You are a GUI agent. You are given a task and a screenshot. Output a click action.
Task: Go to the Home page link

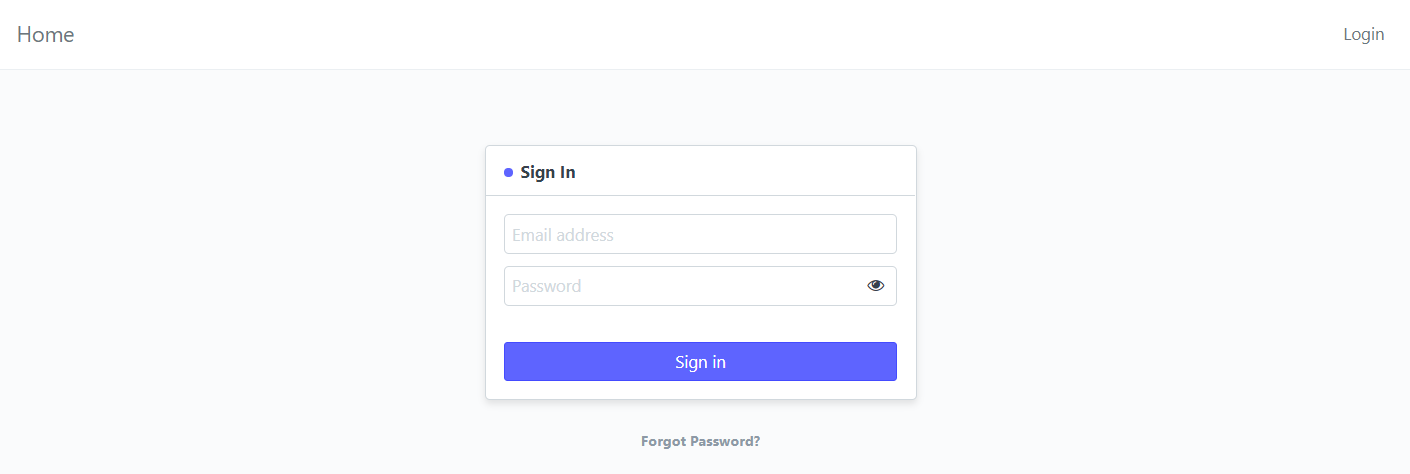click(46, 34)
